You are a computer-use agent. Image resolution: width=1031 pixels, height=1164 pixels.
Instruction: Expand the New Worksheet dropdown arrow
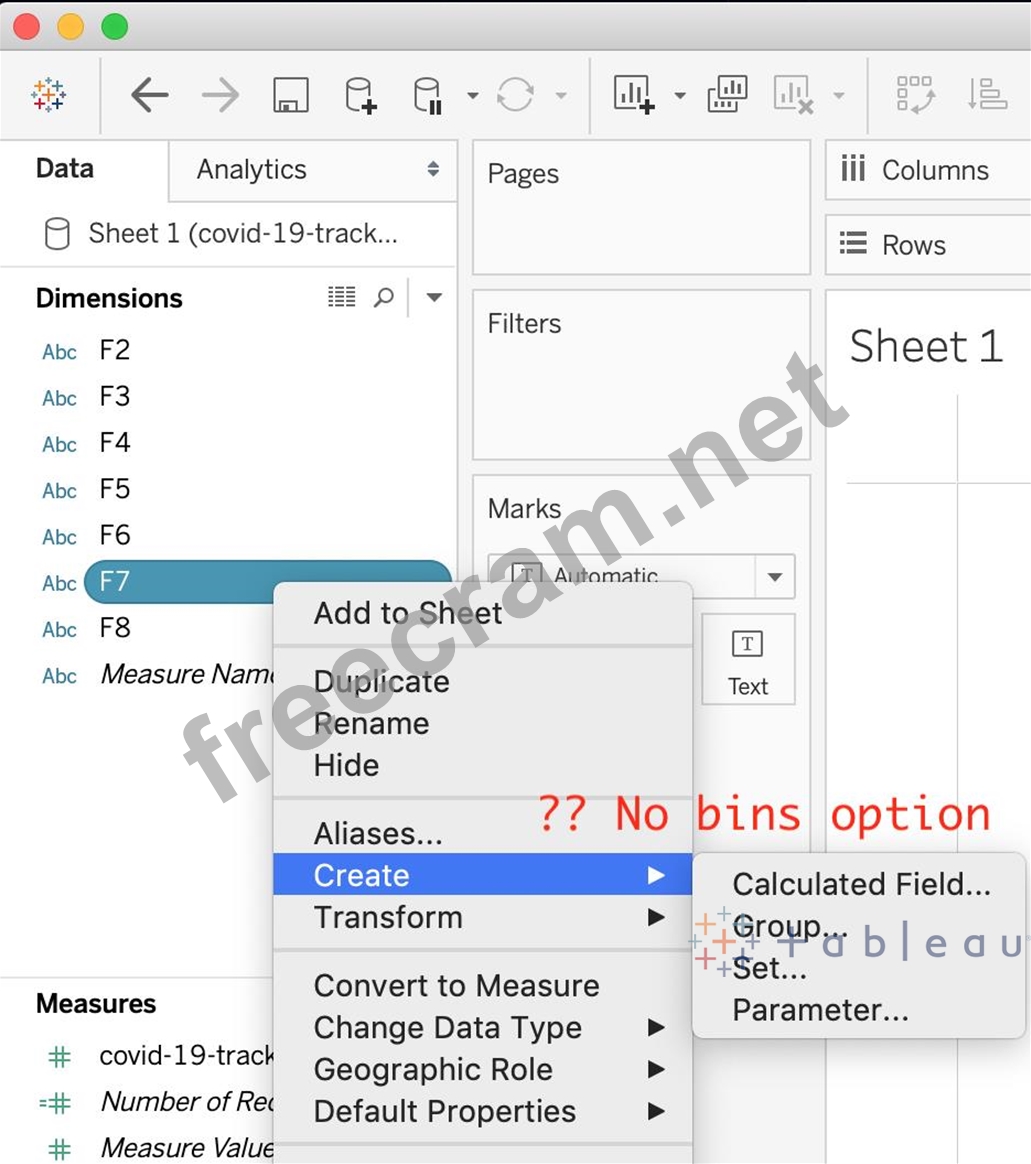(680, 96)
